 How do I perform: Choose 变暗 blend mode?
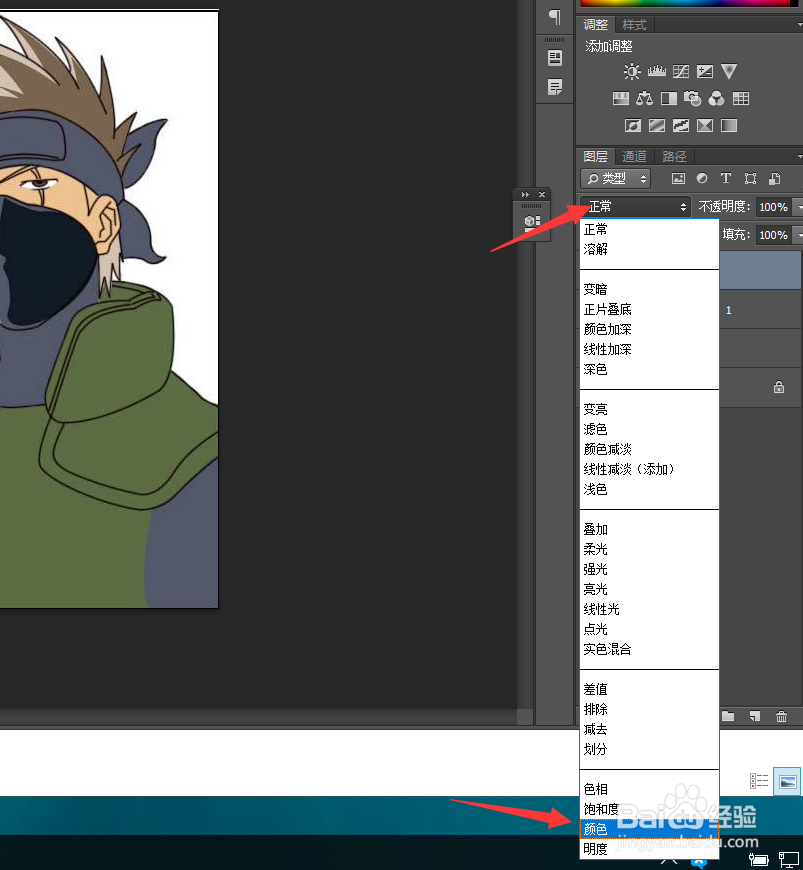click(649, 290)
